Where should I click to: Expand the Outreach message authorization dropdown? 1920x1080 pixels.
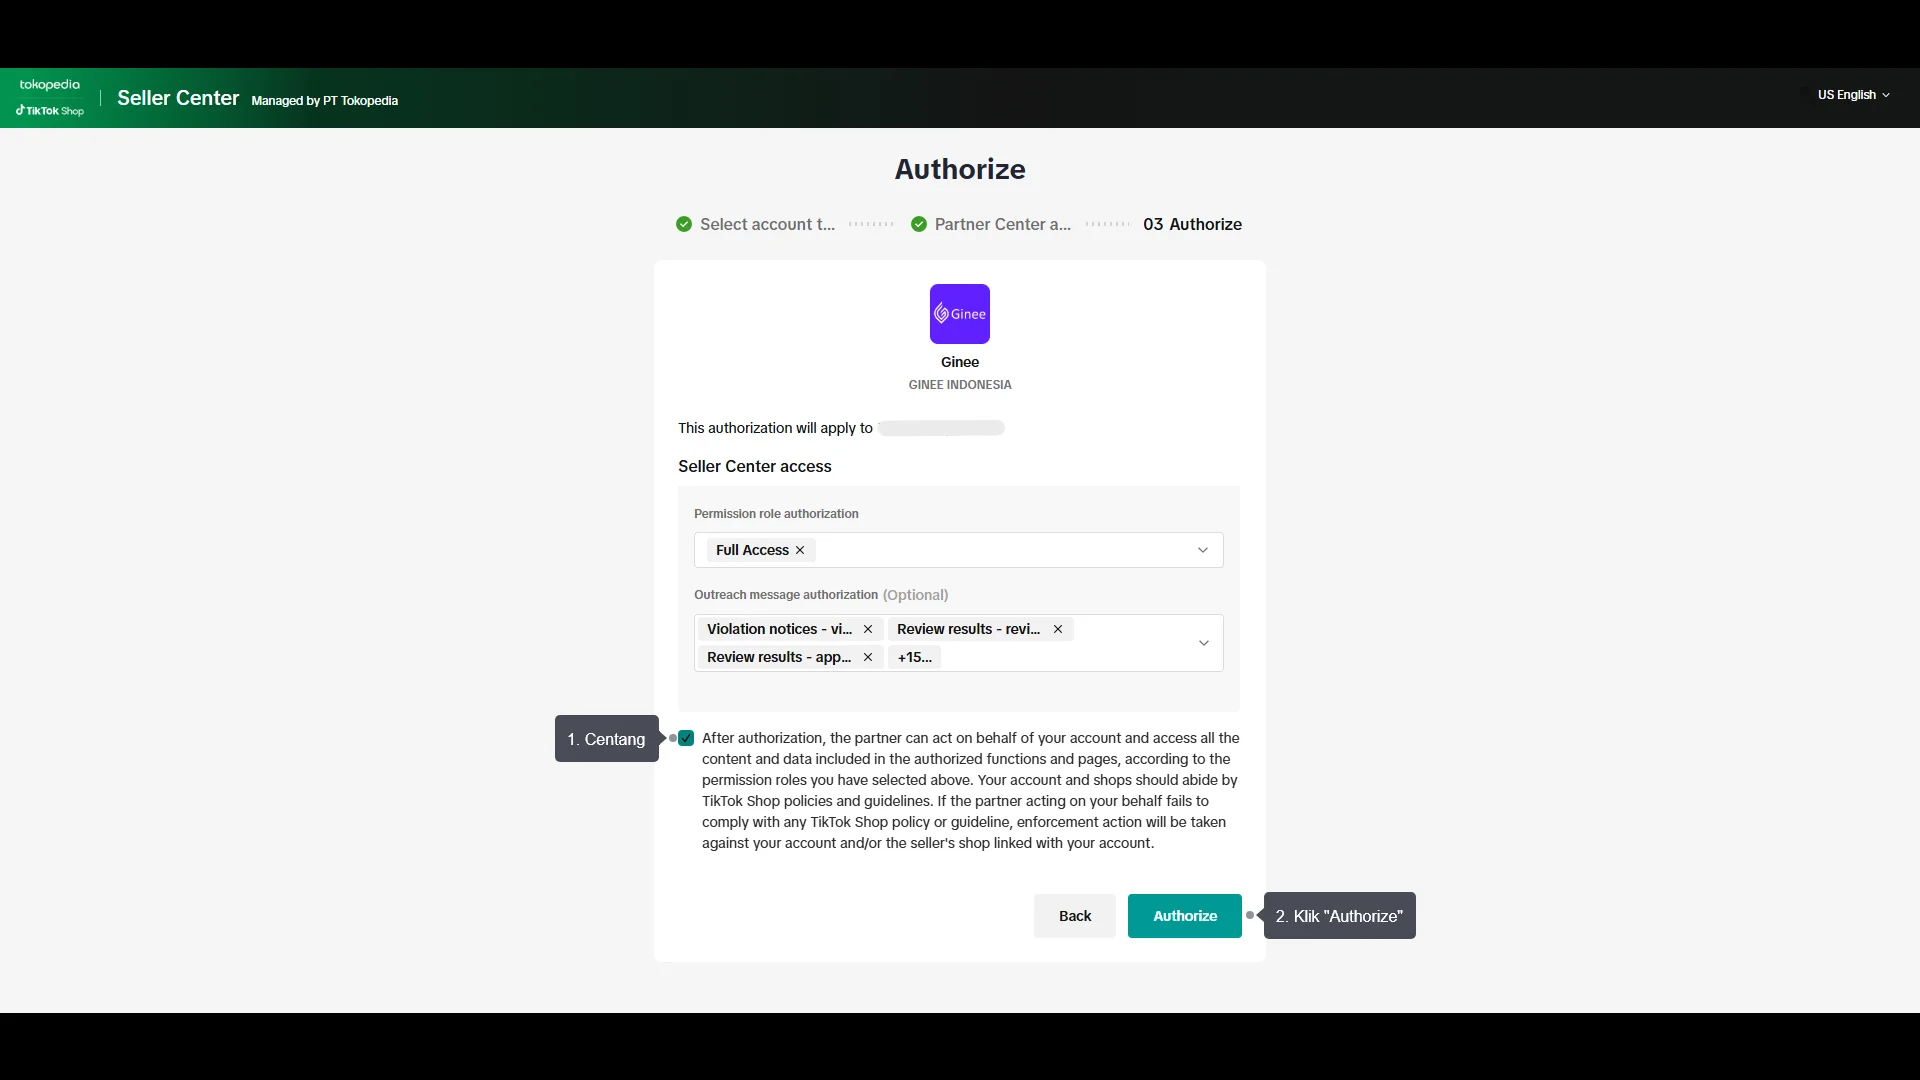[1203, 643]
